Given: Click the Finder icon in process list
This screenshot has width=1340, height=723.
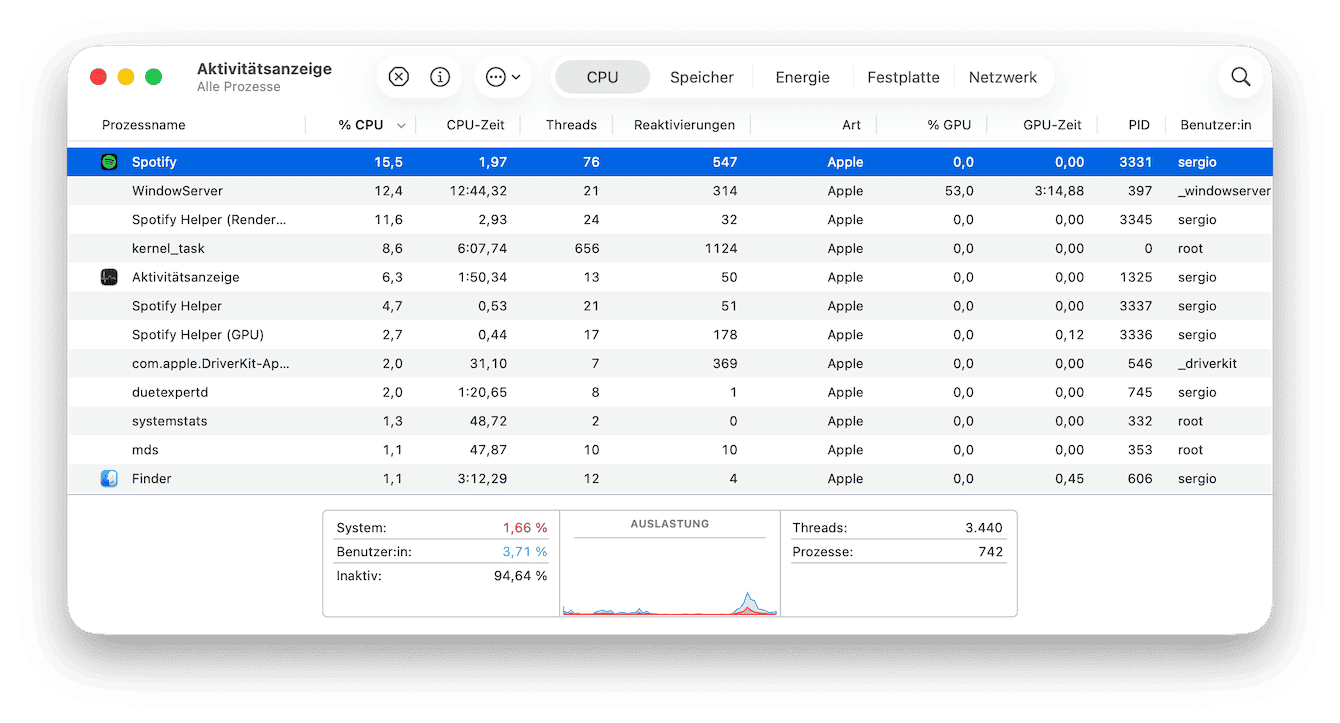Looking at the screenshot, I should 110,479.
